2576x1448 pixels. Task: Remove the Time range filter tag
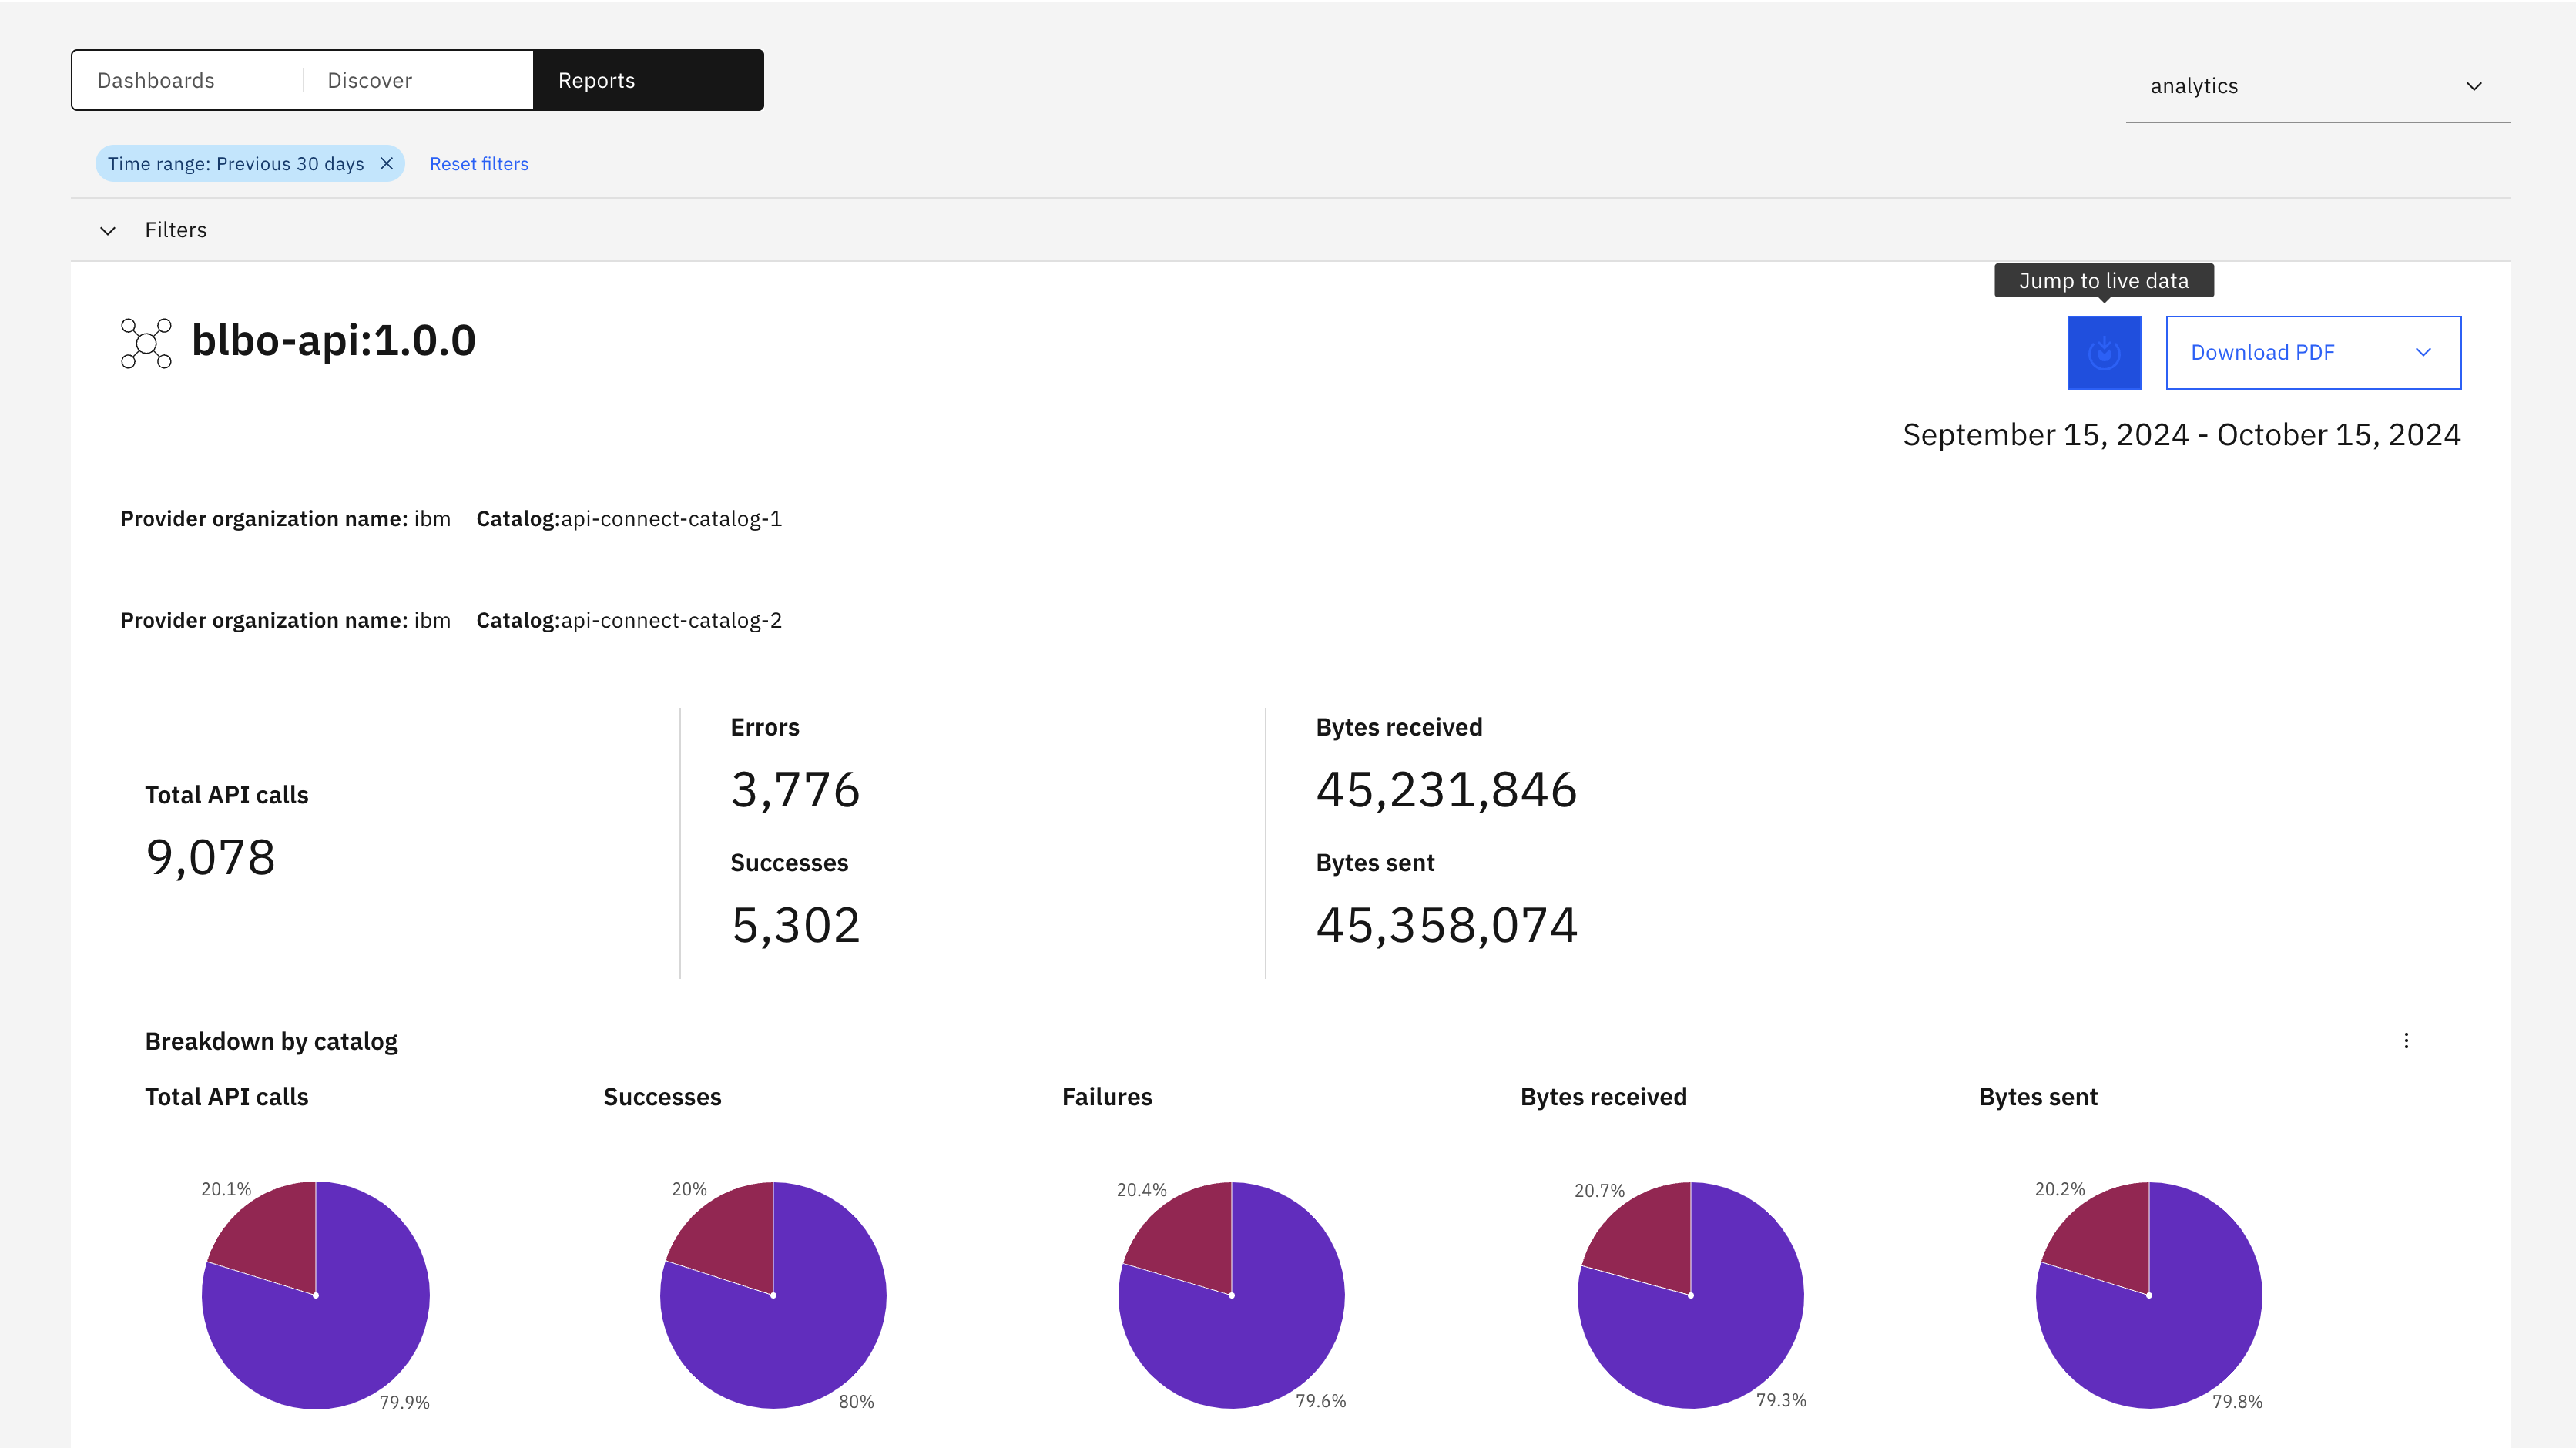tap(386, 163)
